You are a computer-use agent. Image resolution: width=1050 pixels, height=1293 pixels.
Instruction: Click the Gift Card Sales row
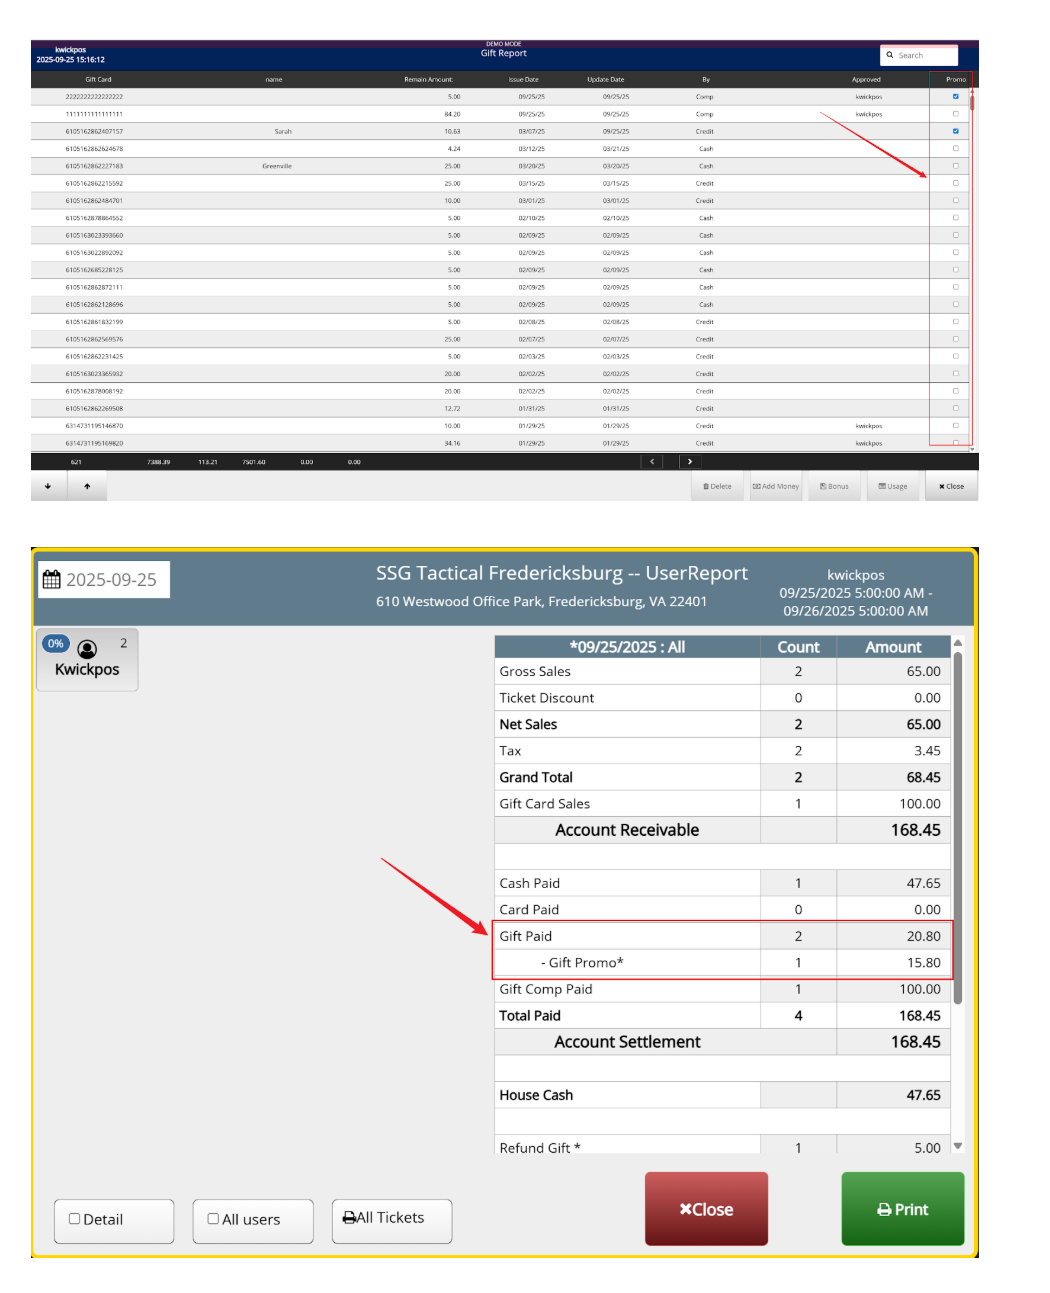pos(722,803)
